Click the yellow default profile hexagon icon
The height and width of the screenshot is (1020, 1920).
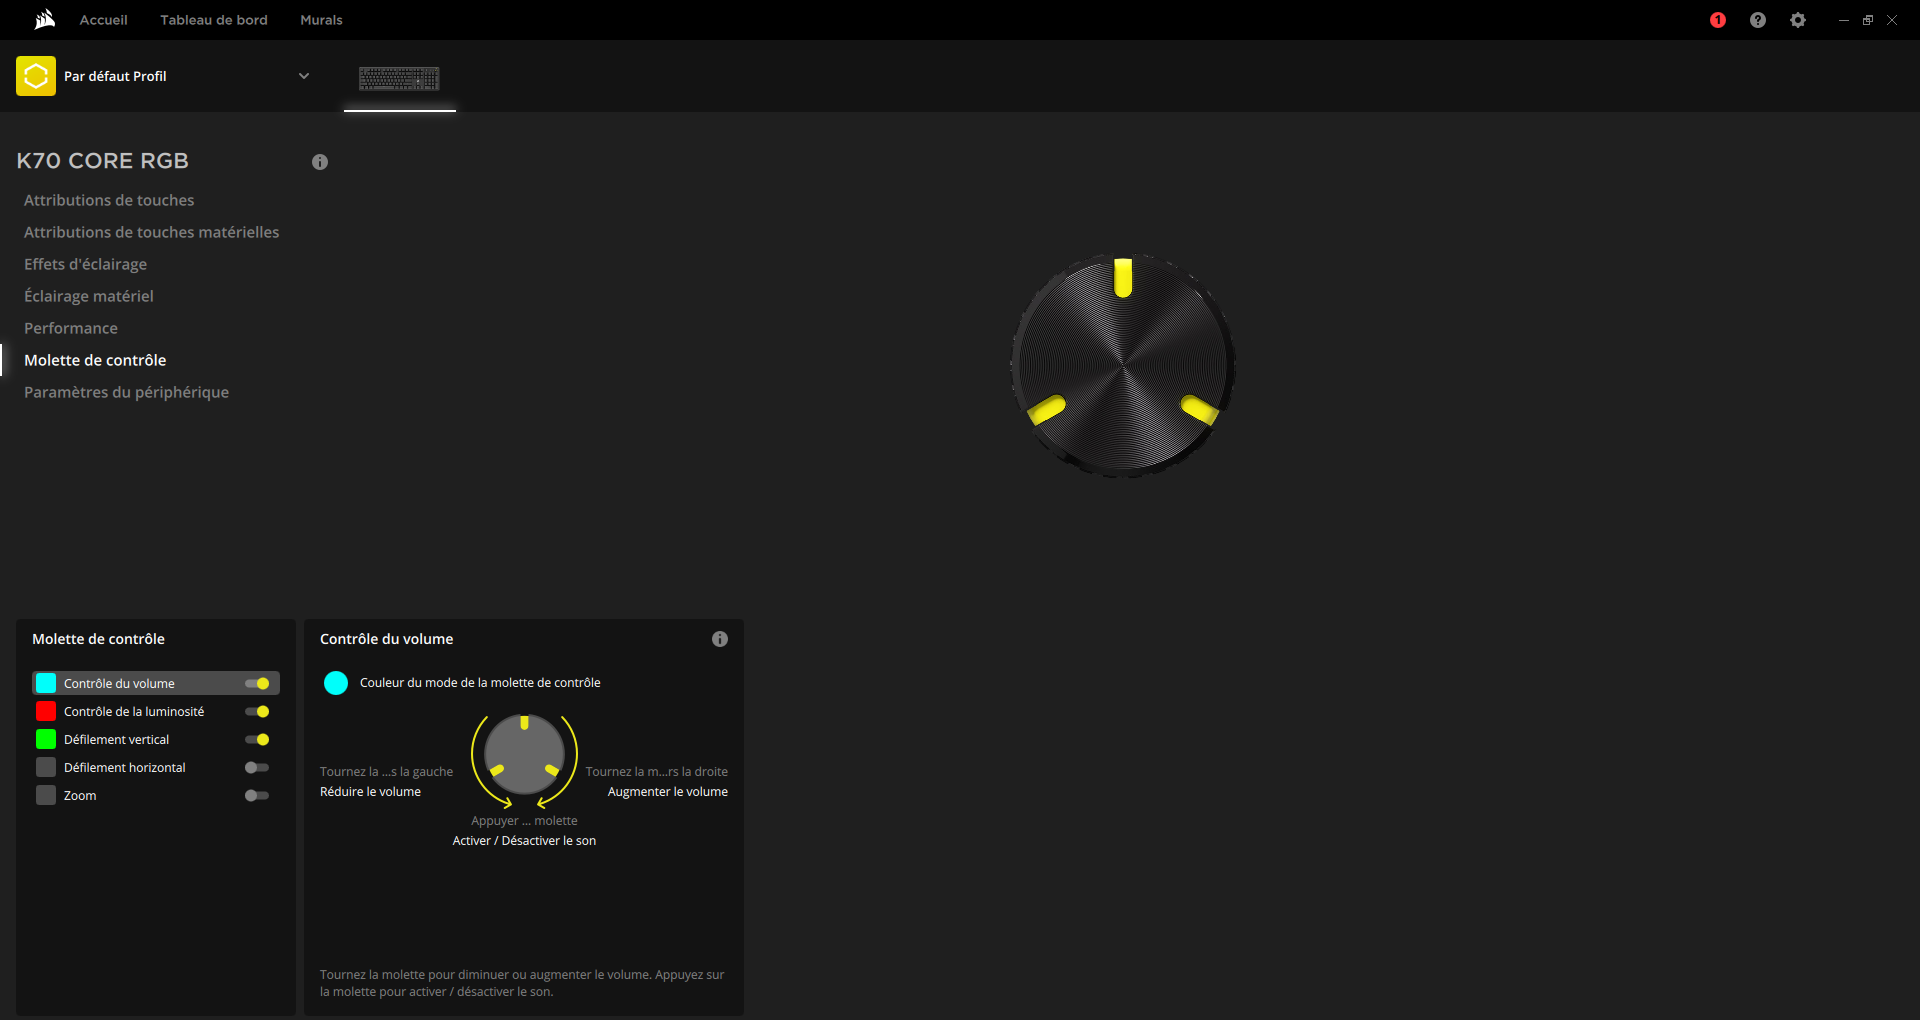coord(36,76)
